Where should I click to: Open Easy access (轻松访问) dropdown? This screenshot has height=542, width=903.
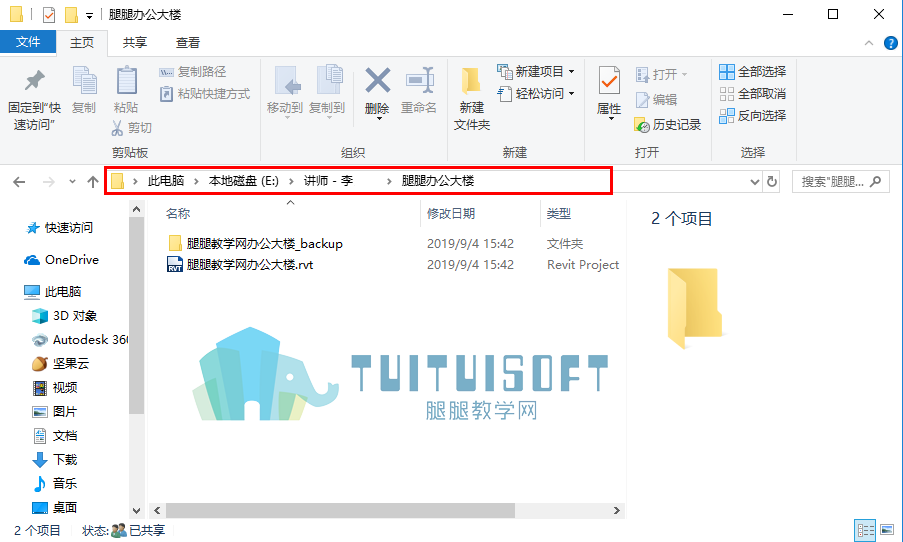[x=536, y=93]
